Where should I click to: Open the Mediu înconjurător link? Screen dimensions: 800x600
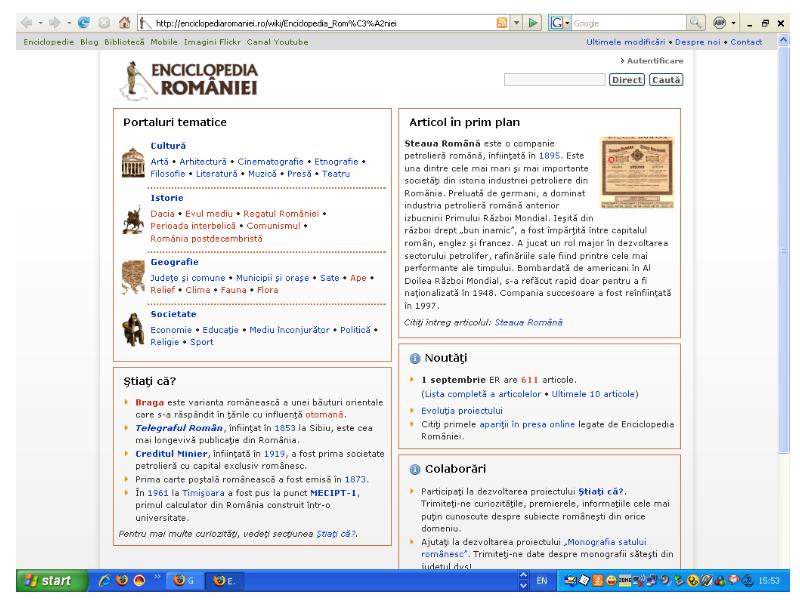289,330
